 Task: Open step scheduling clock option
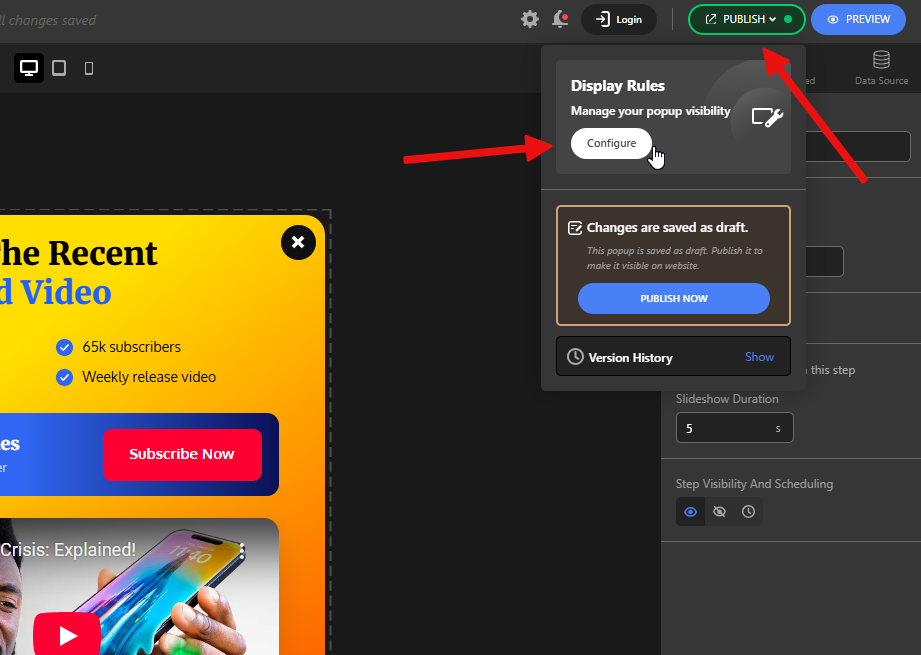point(748,512)
